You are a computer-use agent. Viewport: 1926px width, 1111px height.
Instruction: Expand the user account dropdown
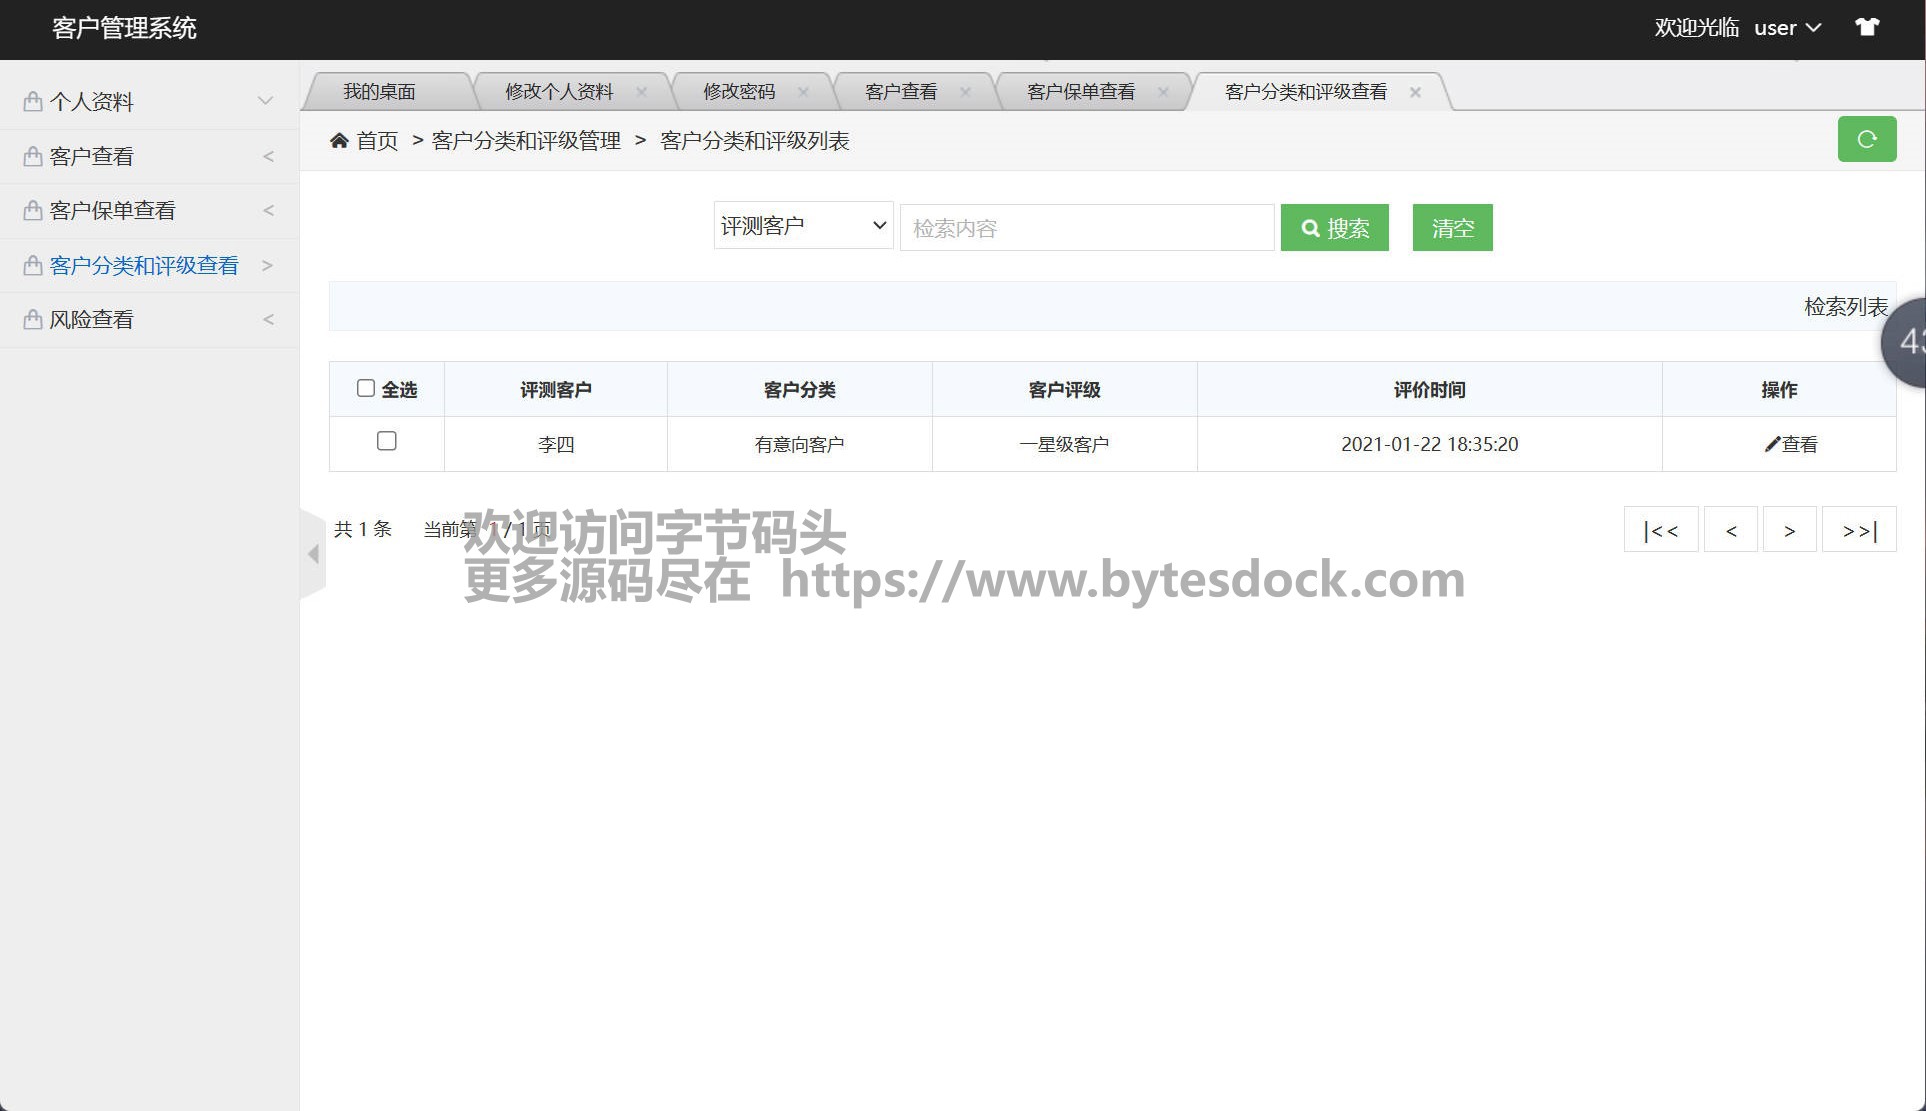(1787, 28)
